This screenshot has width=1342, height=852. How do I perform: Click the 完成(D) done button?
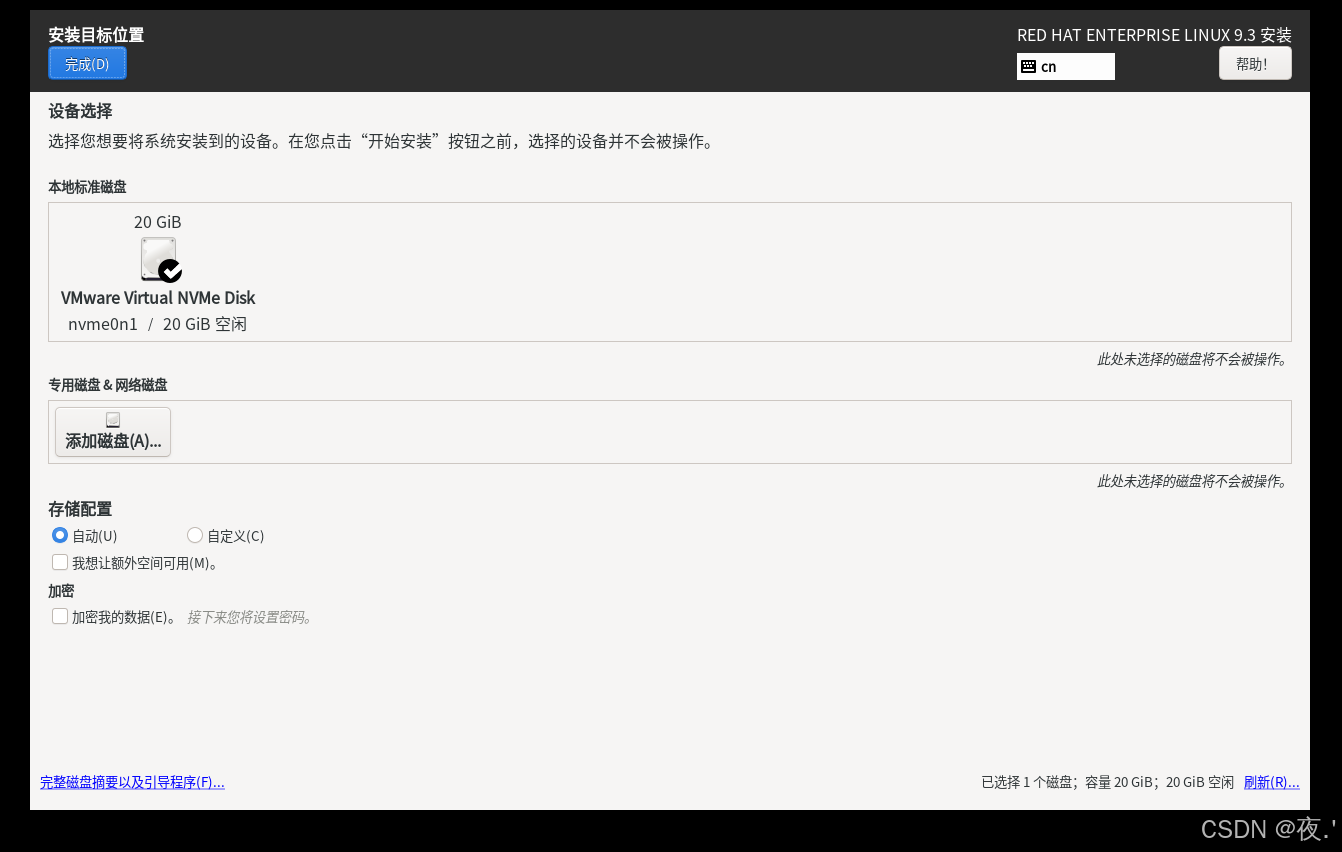click(87, 64)
